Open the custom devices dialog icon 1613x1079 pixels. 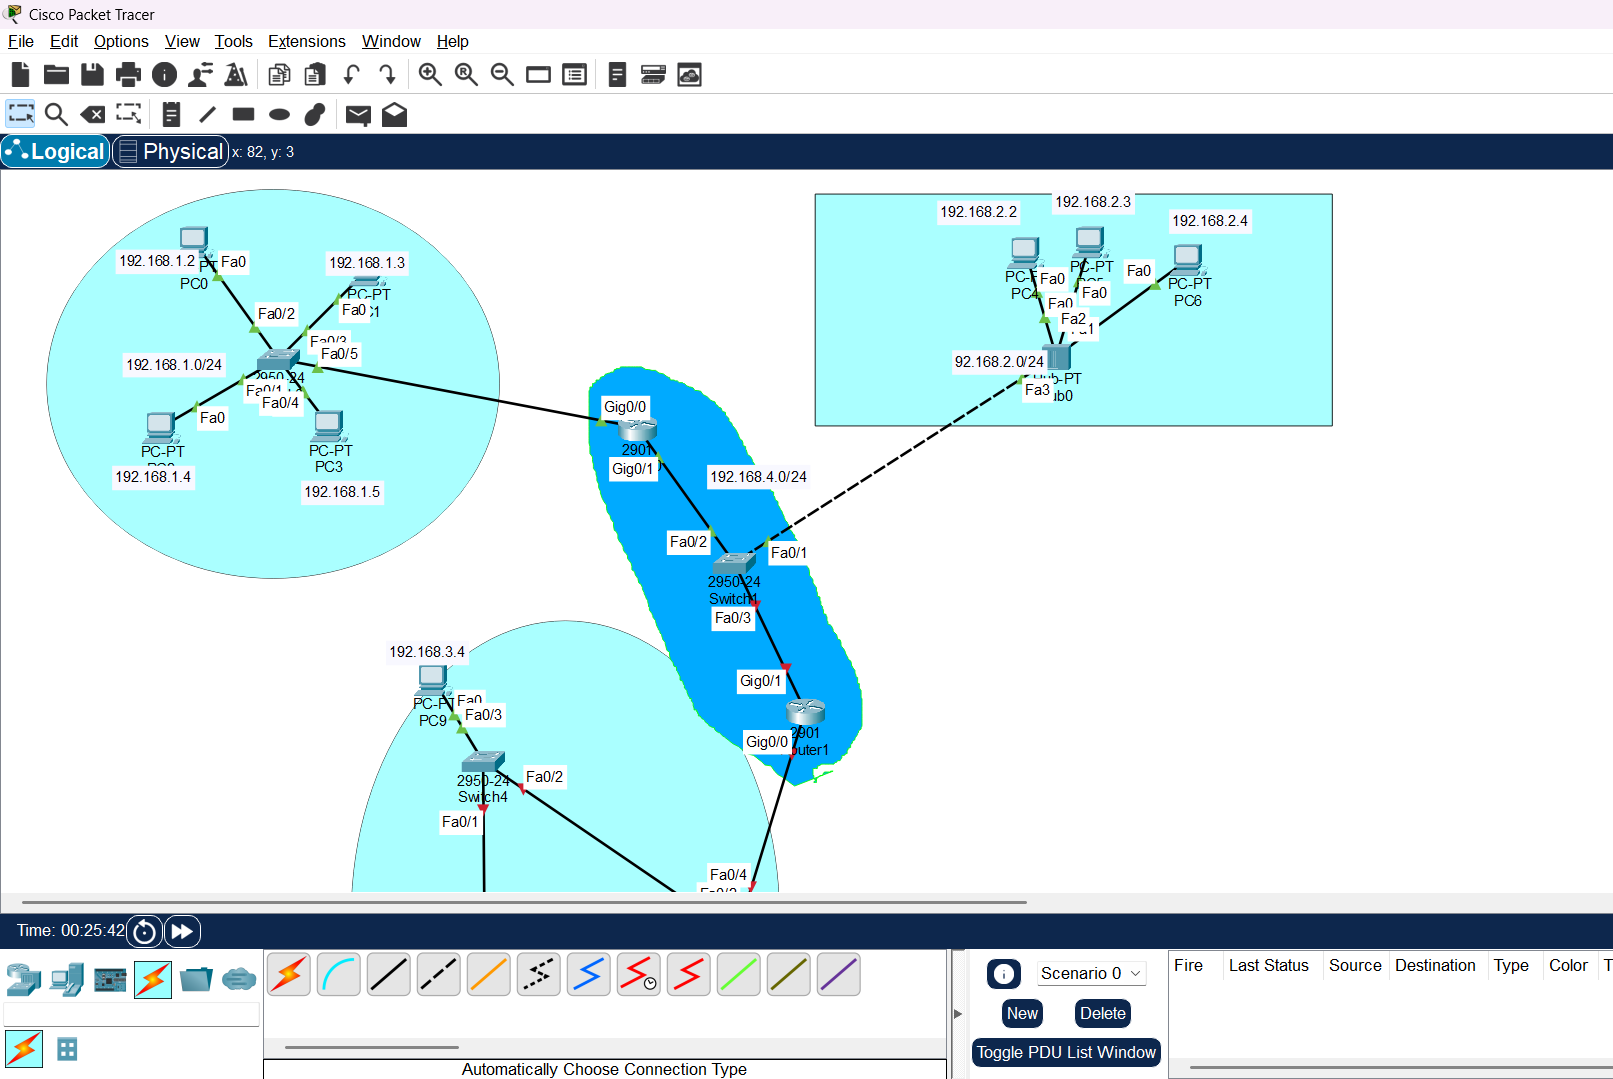coord(574,75)
